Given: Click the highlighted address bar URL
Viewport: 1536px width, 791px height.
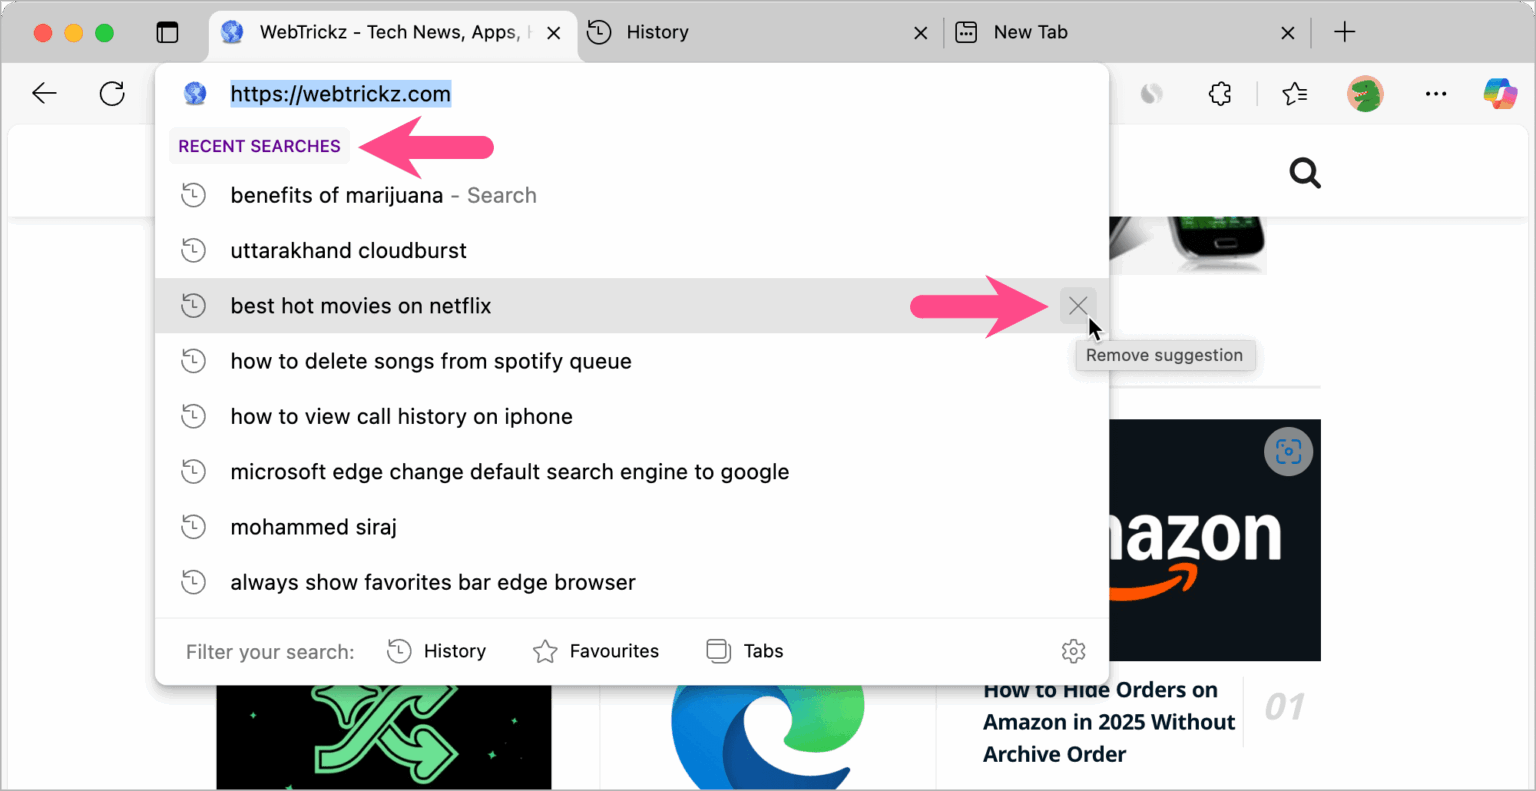Looking at the screenshot, I should 340,93.
